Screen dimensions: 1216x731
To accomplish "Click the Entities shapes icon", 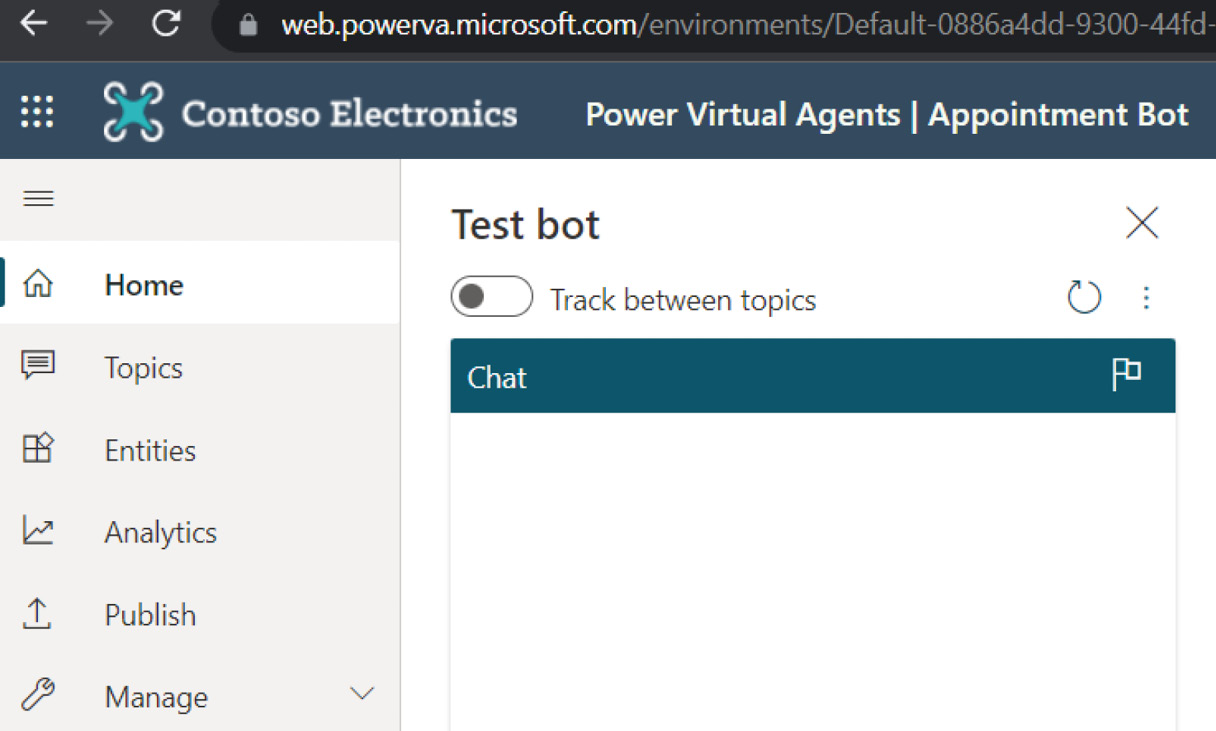I will (38, 448).
